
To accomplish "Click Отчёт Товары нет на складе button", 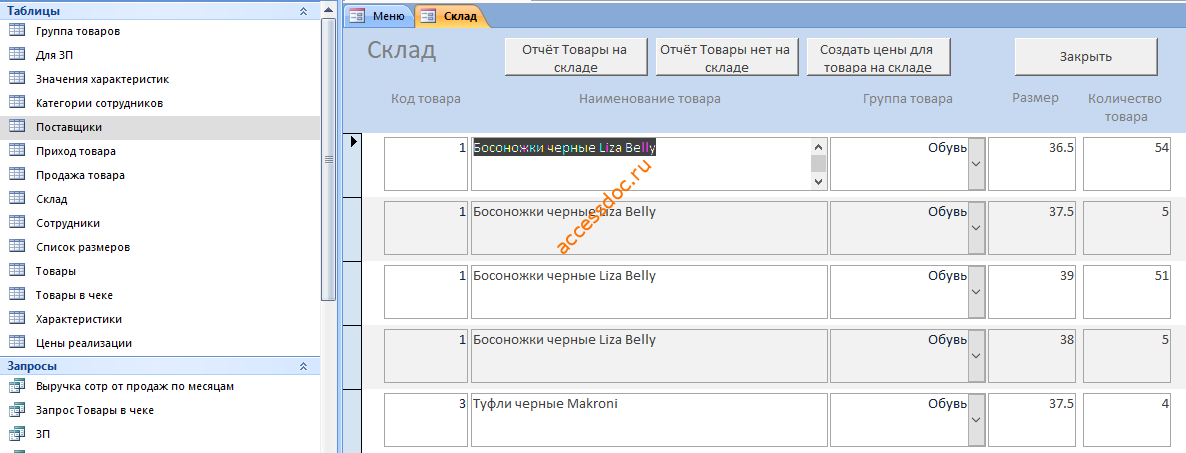I will [727, 57].
